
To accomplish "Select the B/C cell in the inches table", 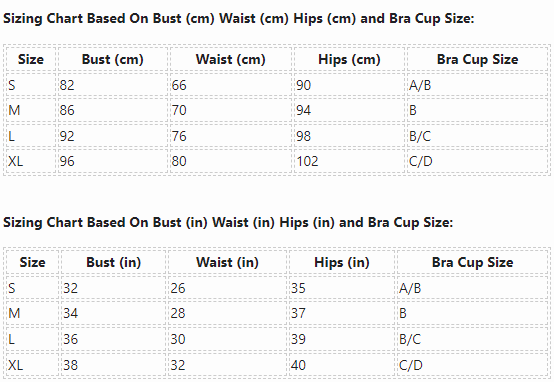I will click(472, 339).
